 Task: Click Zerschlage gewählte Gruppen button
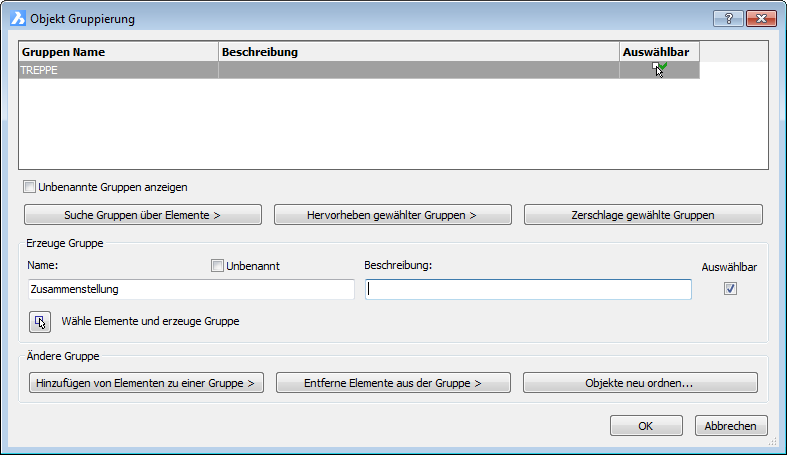643,214
